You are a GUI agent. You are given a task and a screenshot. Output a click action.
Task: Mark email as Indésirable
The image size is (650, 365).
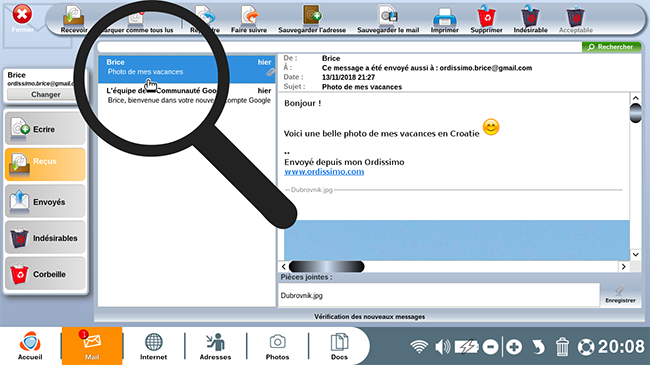(x=530, y=19)
